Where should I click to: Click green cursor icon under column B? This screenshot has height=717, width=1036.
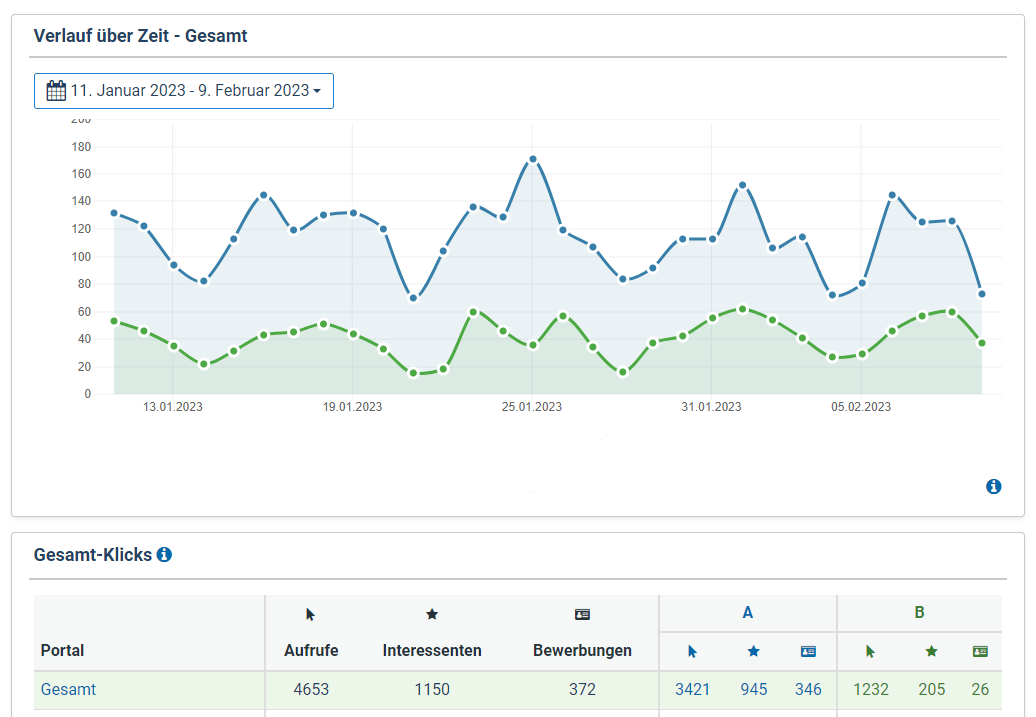[870, 651]
